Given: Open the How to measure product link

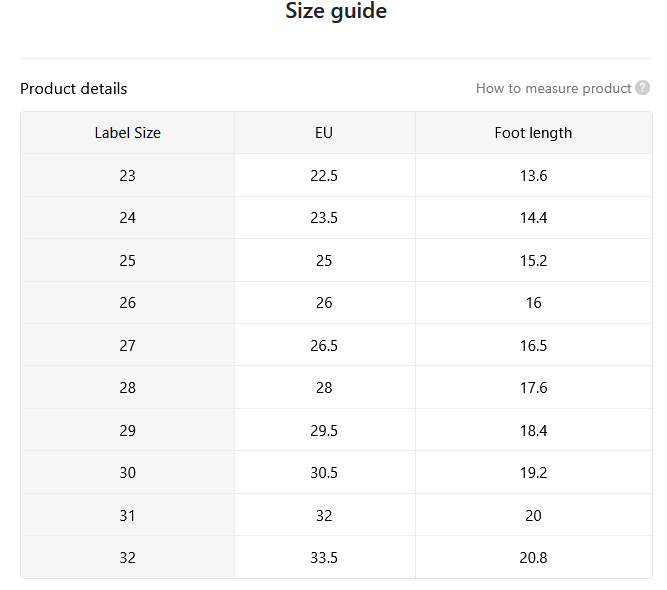Looking at the screenshot, I should click(x=553, y=88).
